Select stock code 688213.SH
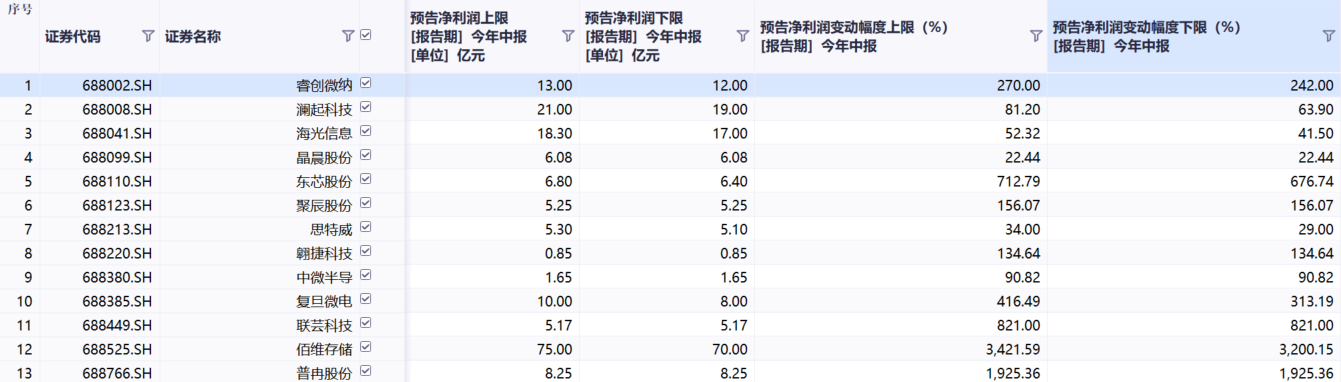 click(x=116, y=230)
